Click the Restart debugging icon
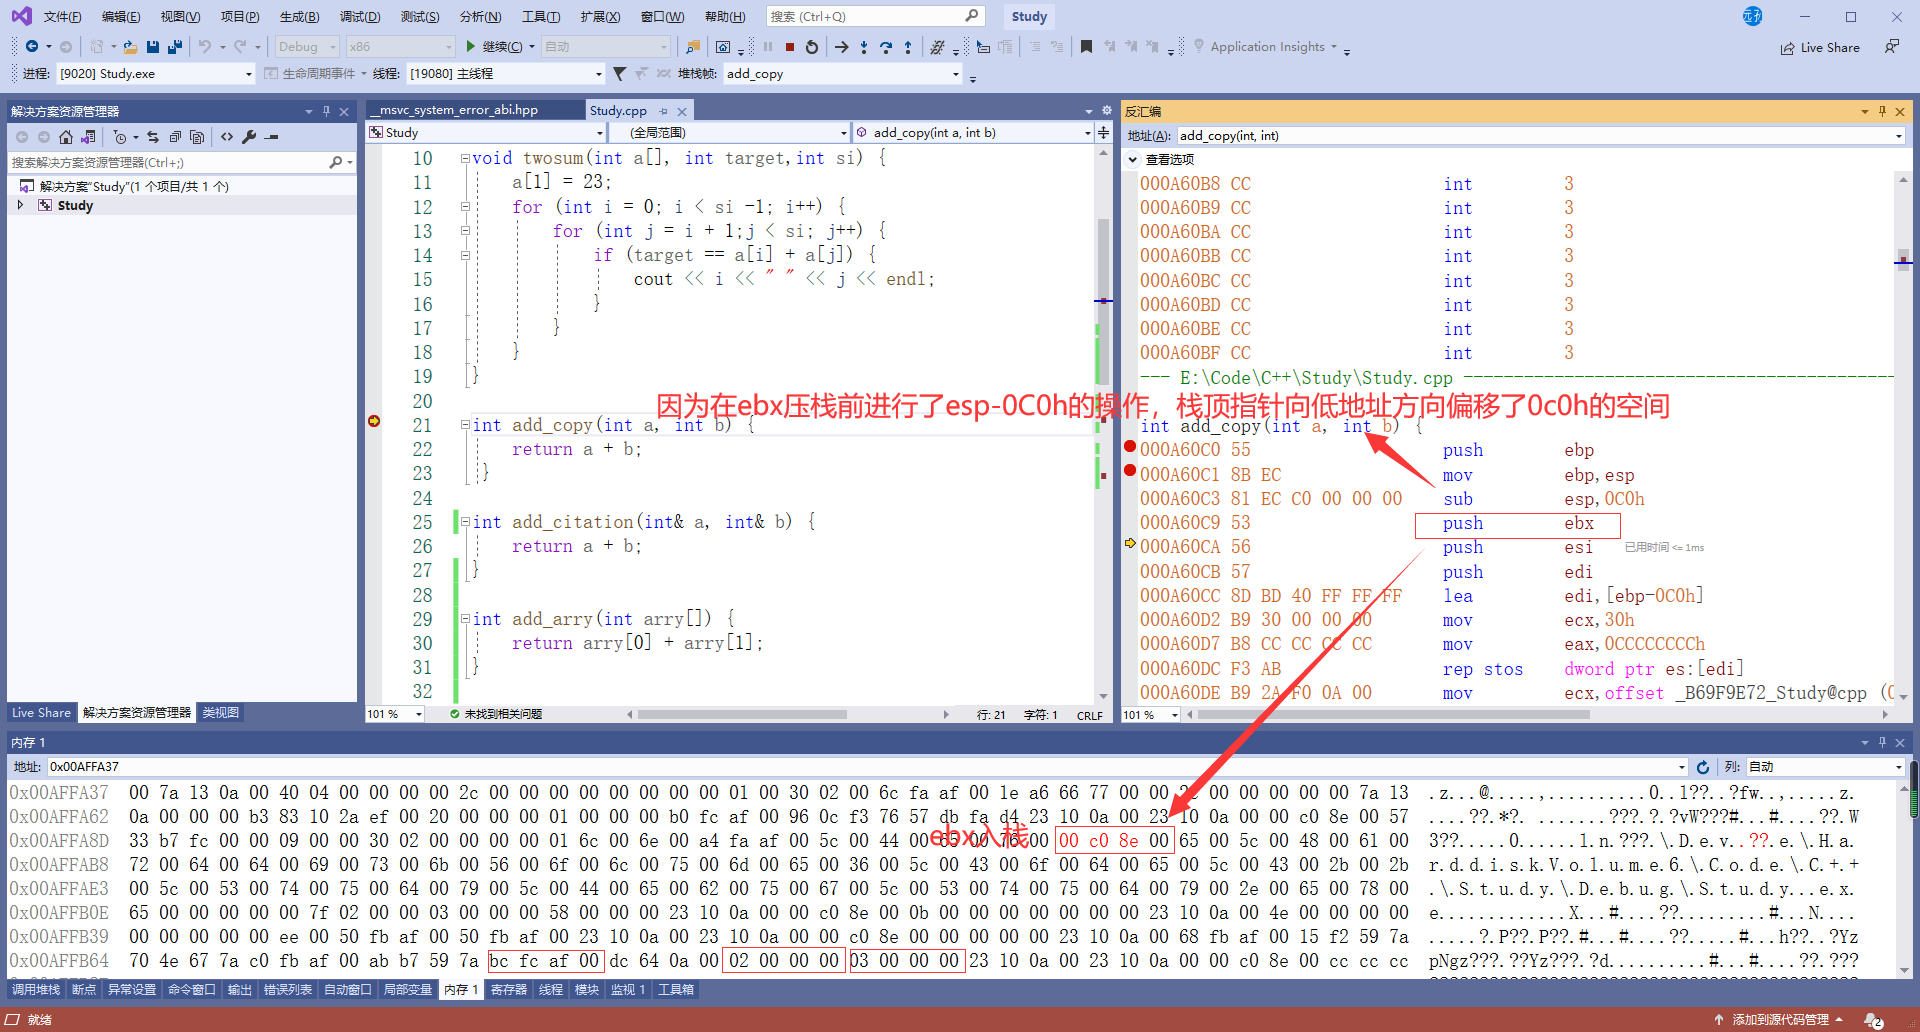Viewport: 1920px width, 1032px height. click(812, 47)
